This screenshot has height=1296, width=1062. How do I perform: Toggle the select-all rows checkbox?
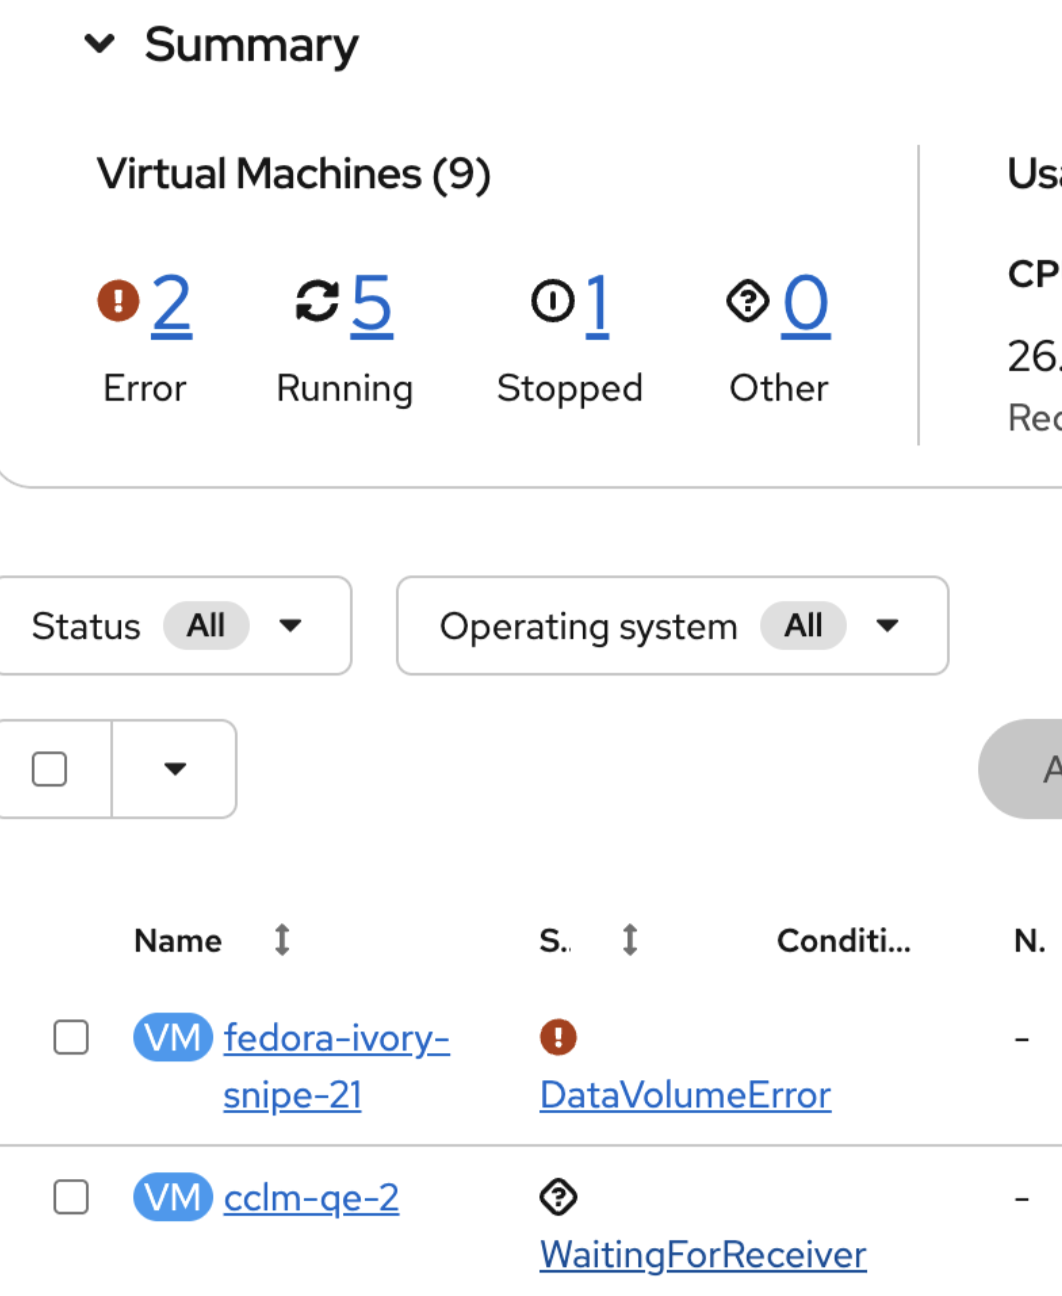click(x=50, y=769)
